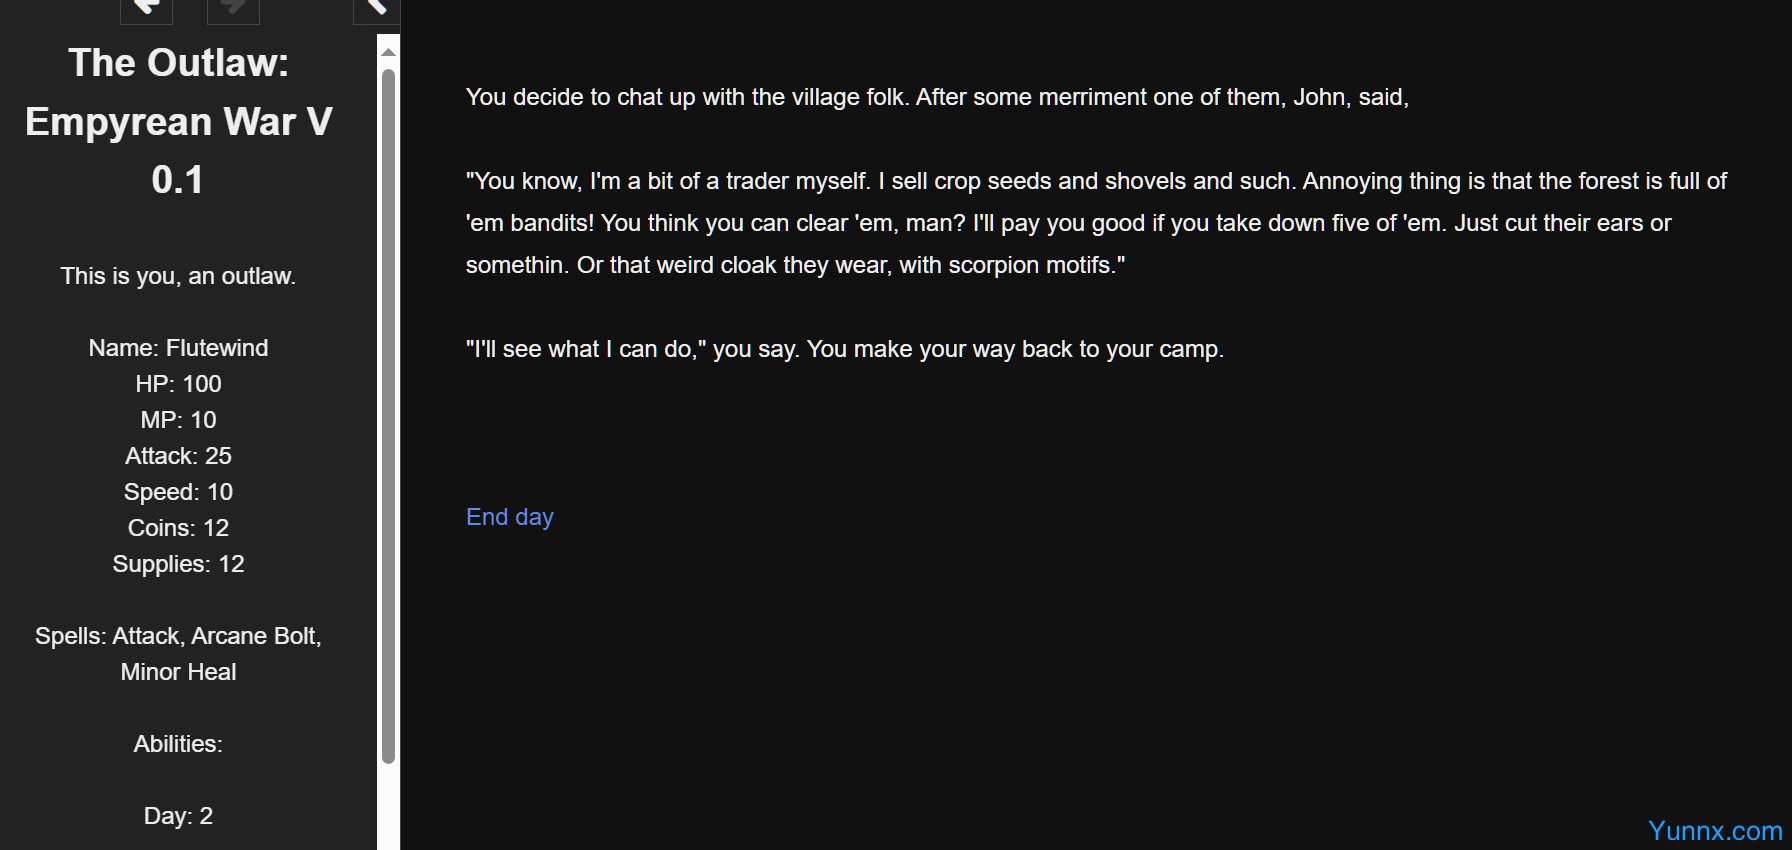Click the HP: 100 stat
Screen dimensions: 1792x850
pyautogui.click(x=178, y=384)
